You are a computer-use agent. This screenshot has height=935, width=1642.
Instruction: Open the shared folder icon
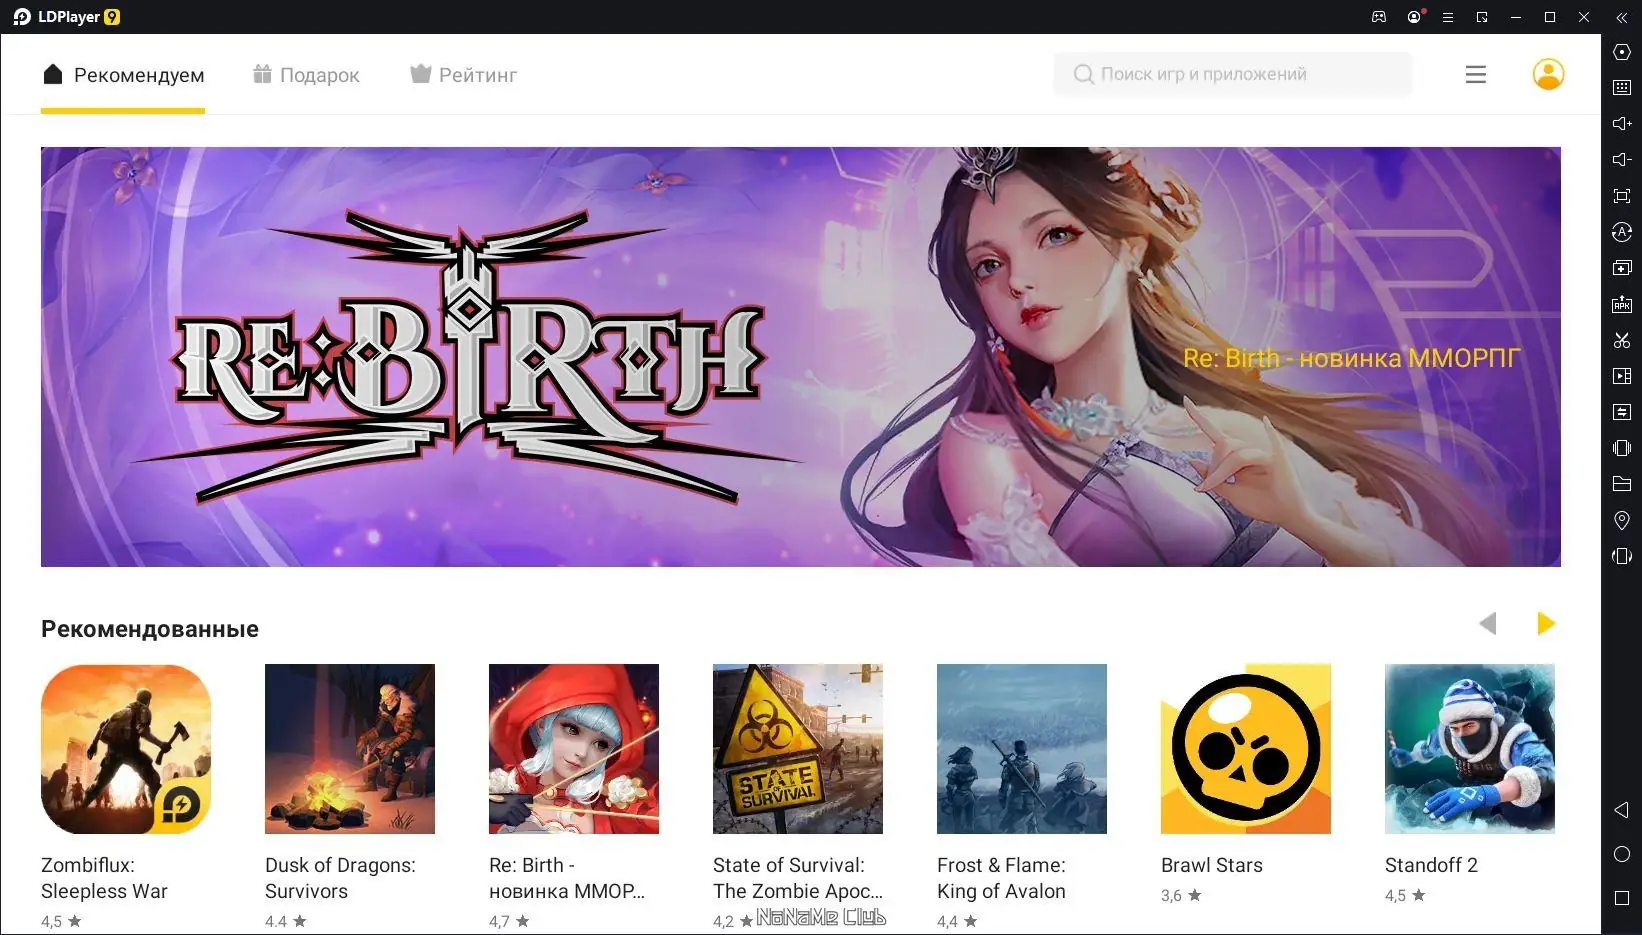[1622, 484]
